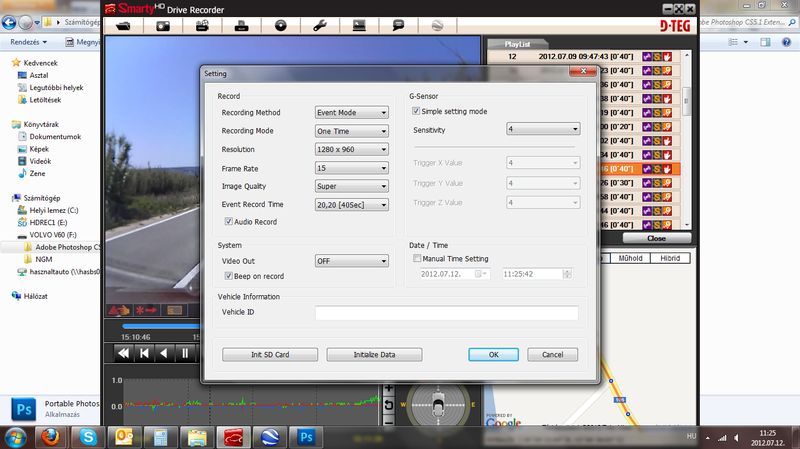Screen dimensions: 800x449
Task: Open the Recording Method dropdown
Action: 351,113
